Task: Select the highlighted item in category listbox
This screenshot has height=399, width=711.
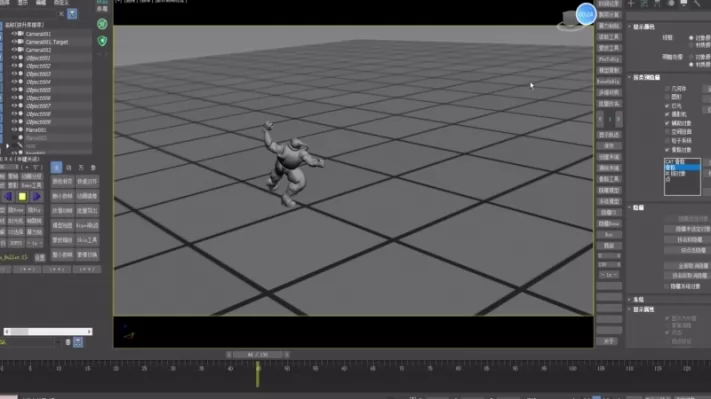Action: pos(682,167)
